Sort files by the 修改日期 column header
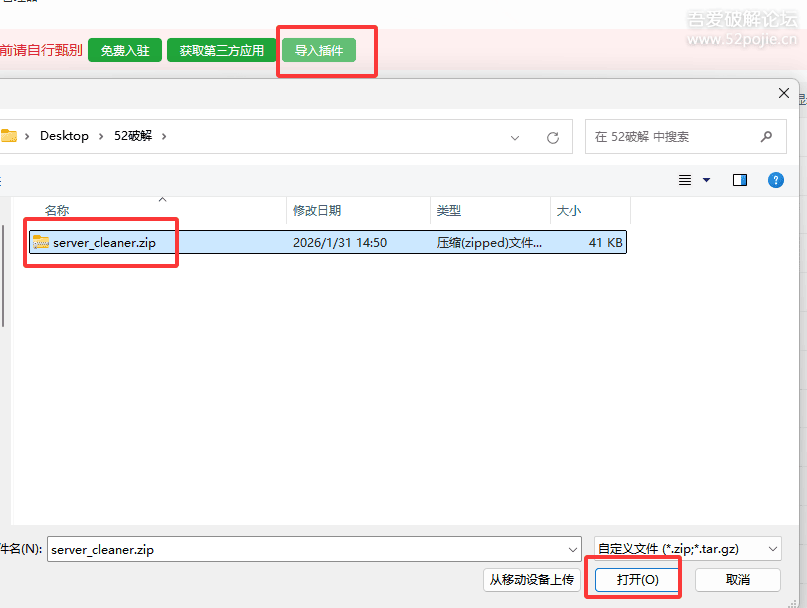This screenshot has height=608, width=807. 317,211
